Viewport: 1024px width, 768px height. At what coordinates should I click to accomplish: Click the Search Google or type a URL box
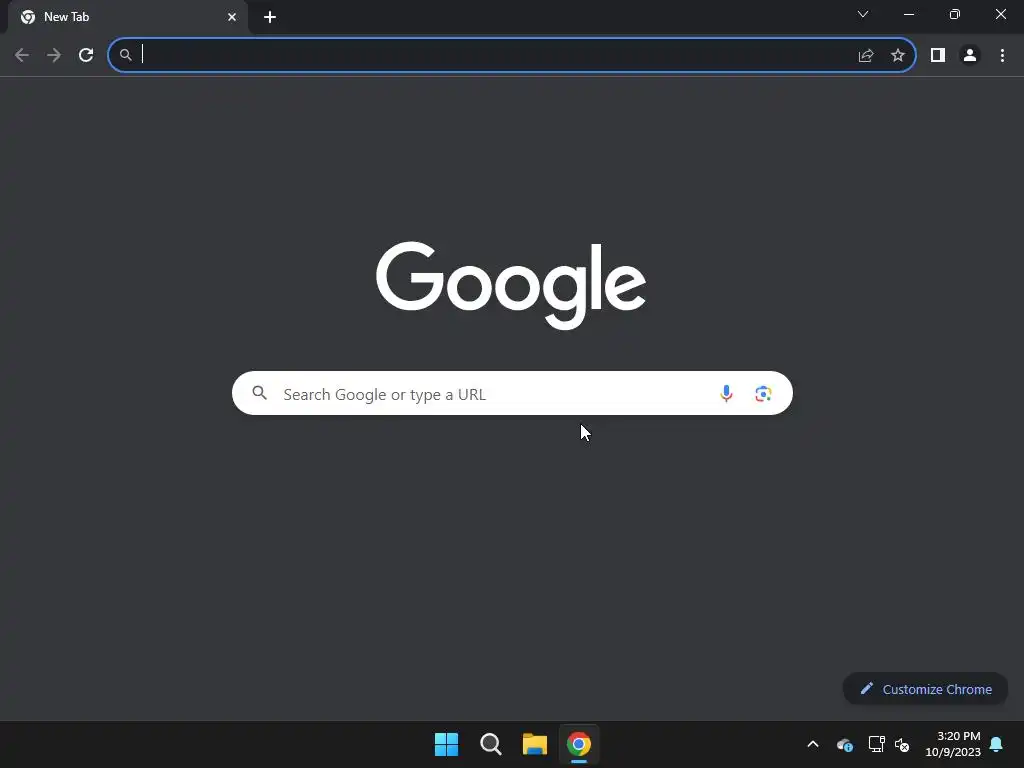coord(512,393)
